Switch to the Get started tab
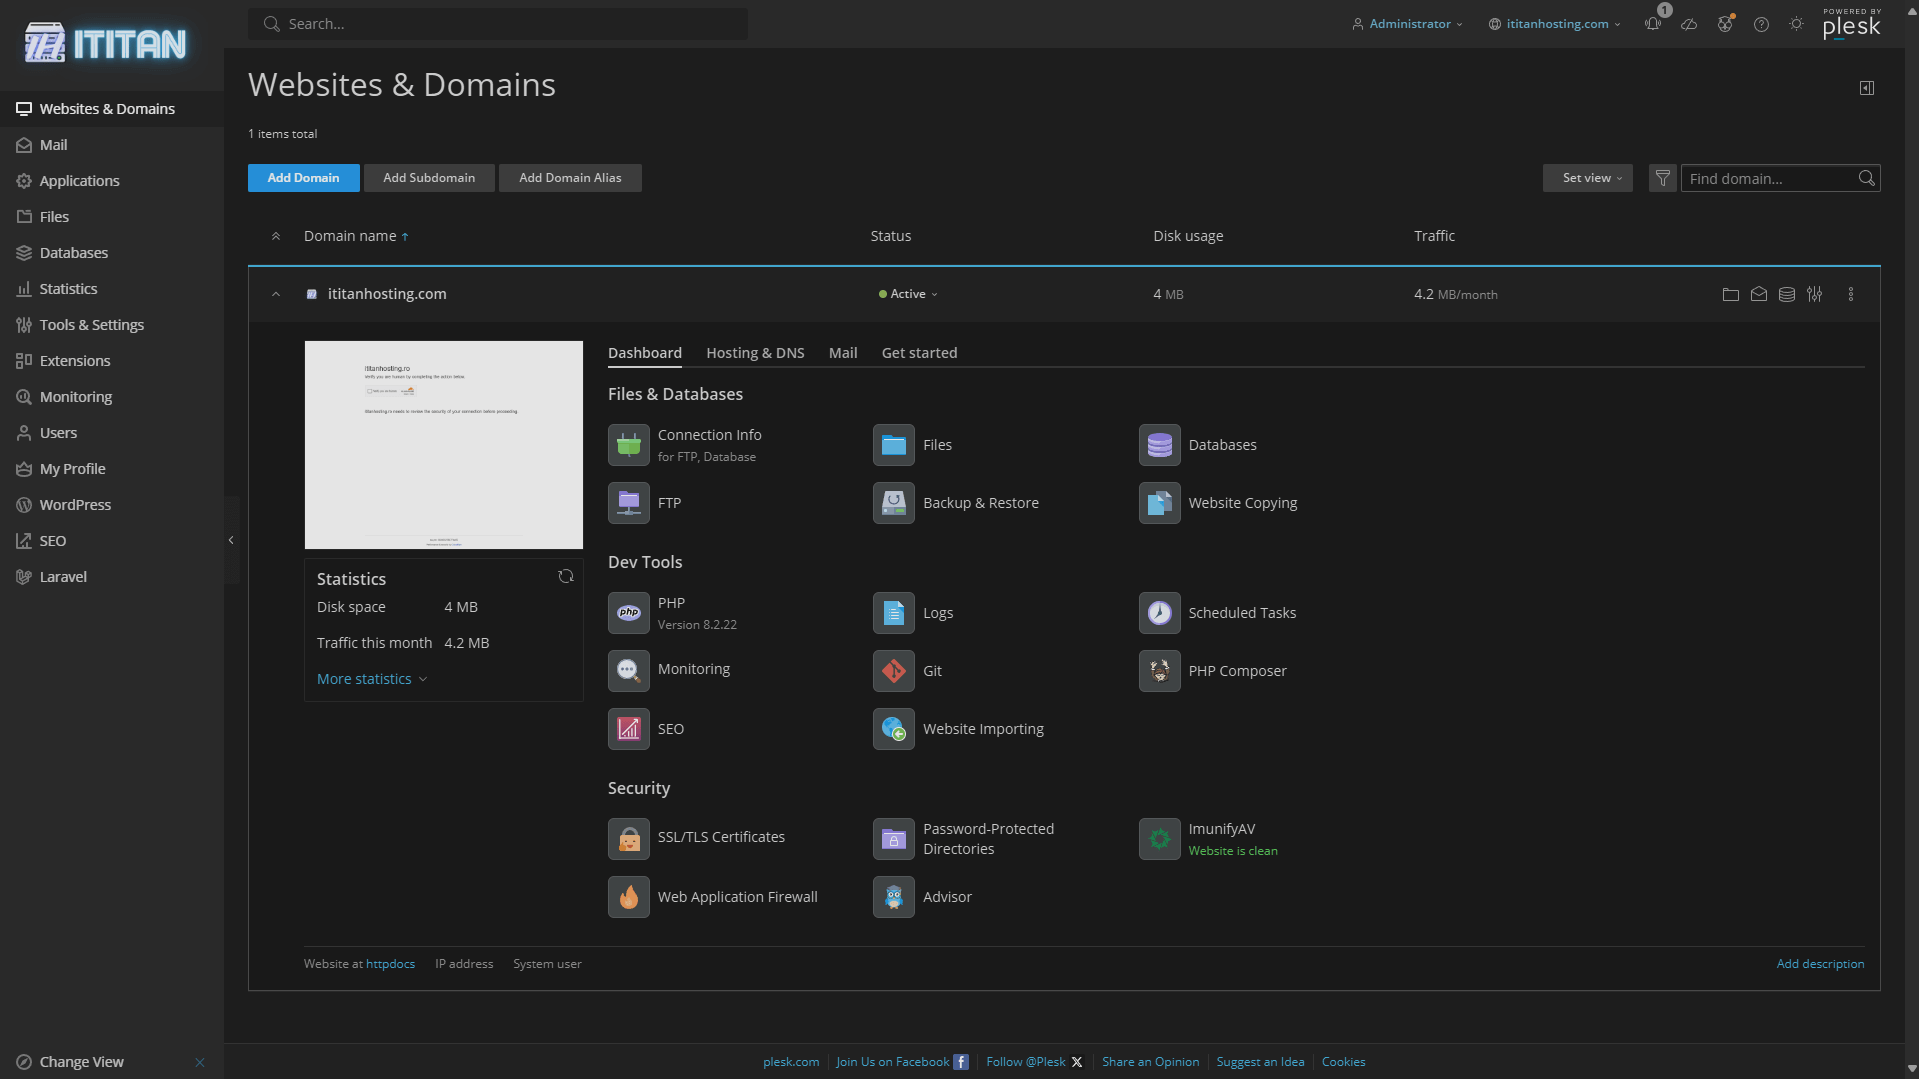Image resolution: width=1919 pixels, height=1079 pixels. point(919,353)
